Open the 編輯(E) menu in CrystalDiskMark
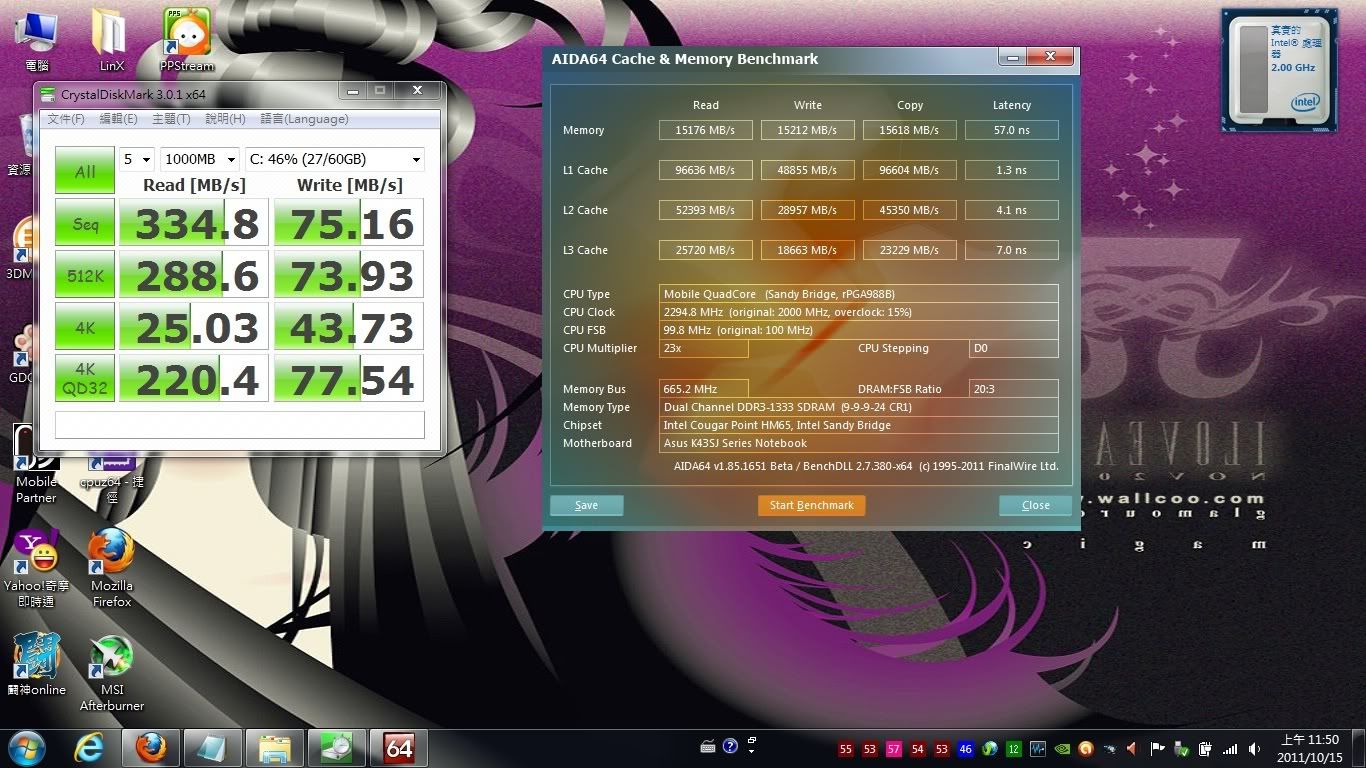This screenshot has width=1366, height=768. point(118,119)
